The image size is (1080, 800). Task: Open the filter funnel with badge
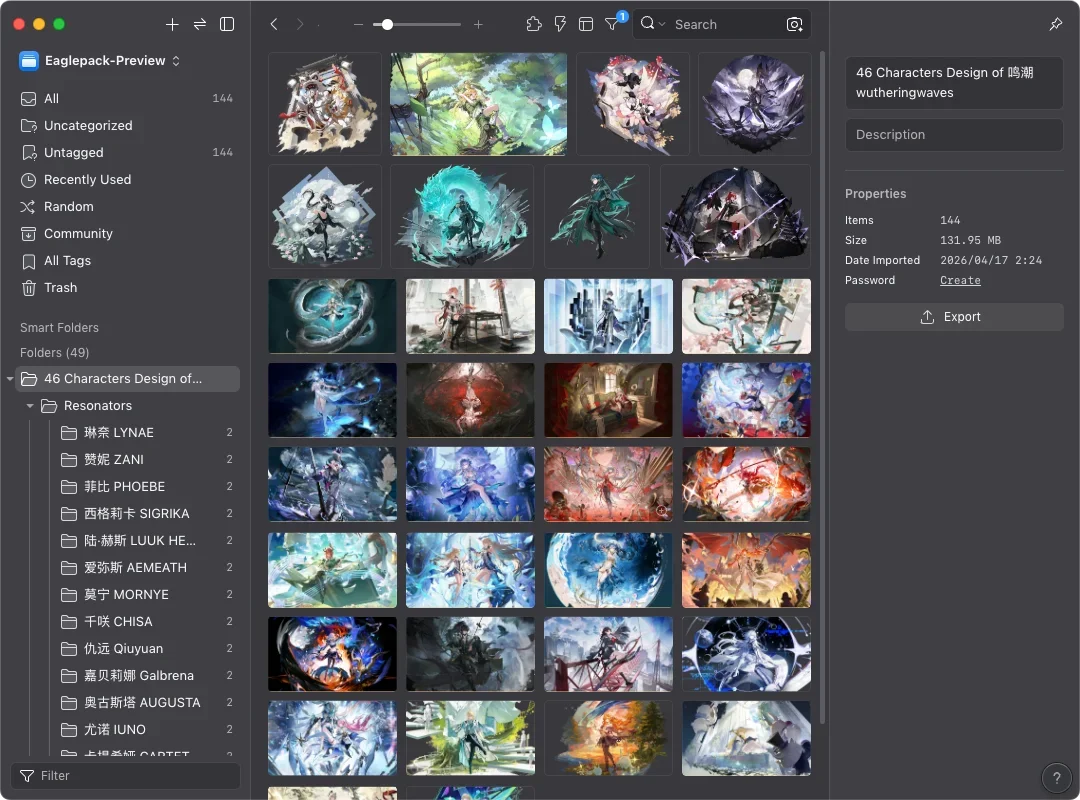612,24
